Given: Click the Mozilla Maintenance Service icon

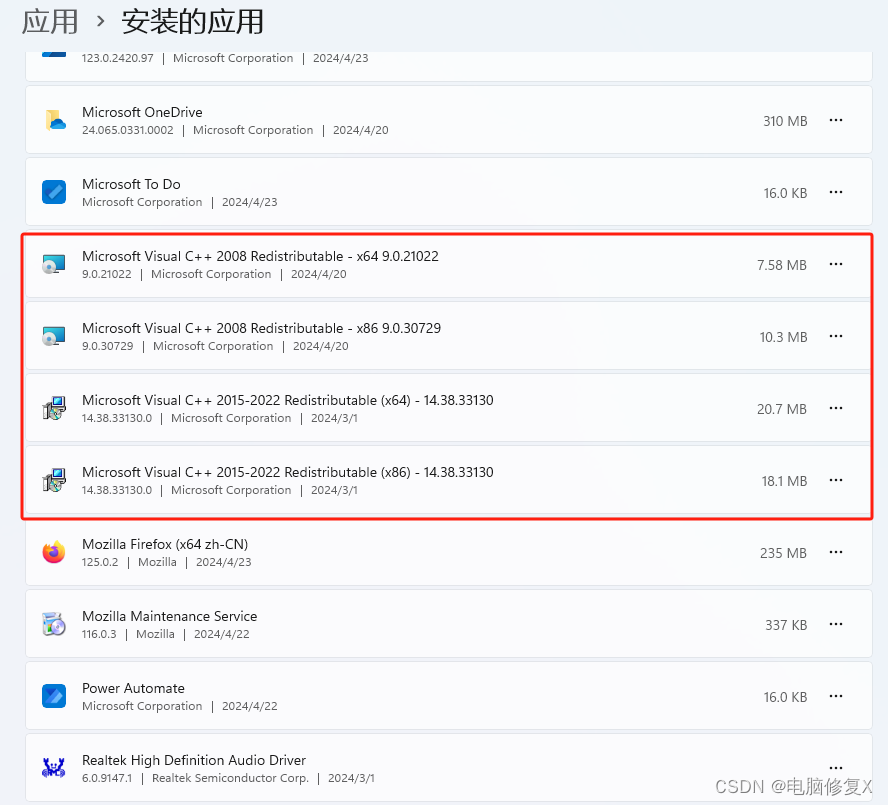Looking at the screenshot, I should tap(54, 624).
